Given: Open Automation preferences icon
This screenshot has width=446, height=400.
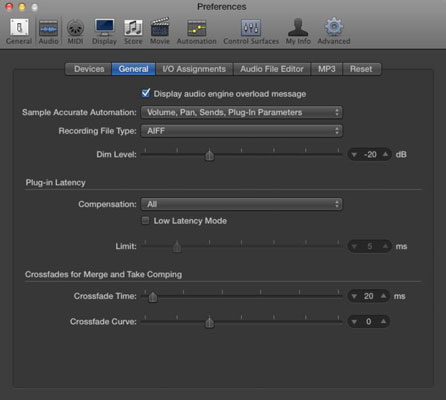Looking at the screenshot, I should tap(197, 28).
